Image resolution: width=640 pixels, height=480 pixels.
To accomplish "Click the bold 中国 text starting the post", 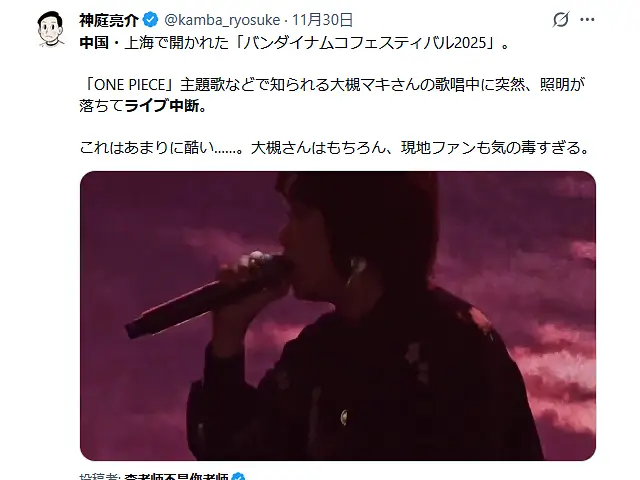I will [94, 42].
